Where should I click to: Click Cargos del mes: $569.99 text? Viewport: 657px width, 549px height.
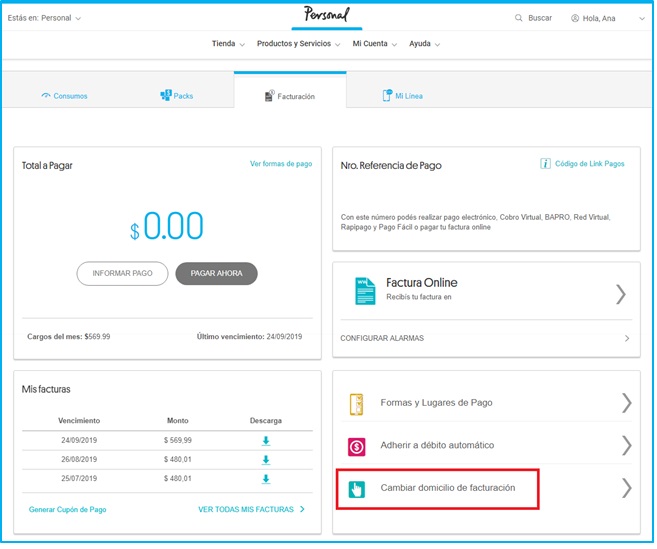point(69,338)
